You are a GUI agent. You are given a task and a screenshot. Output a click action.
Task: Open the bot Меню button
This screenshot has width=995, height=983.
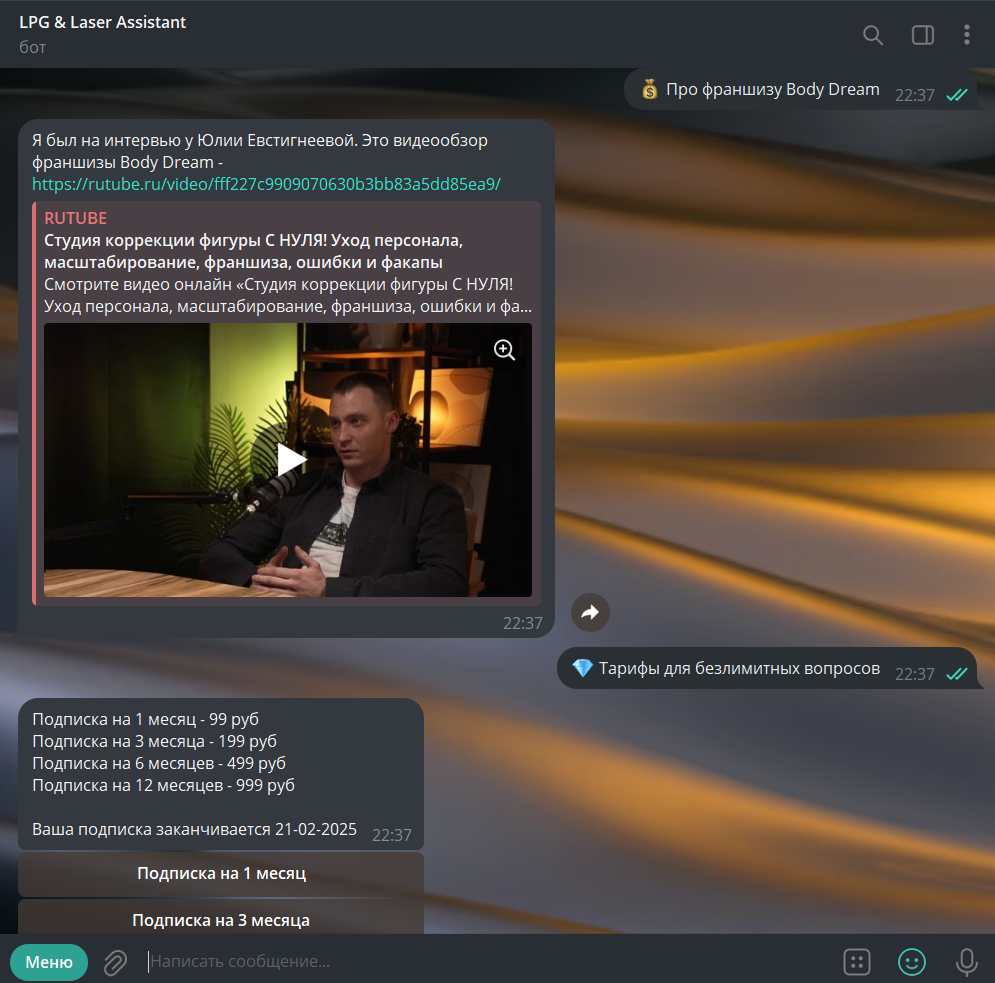(49, 962)
